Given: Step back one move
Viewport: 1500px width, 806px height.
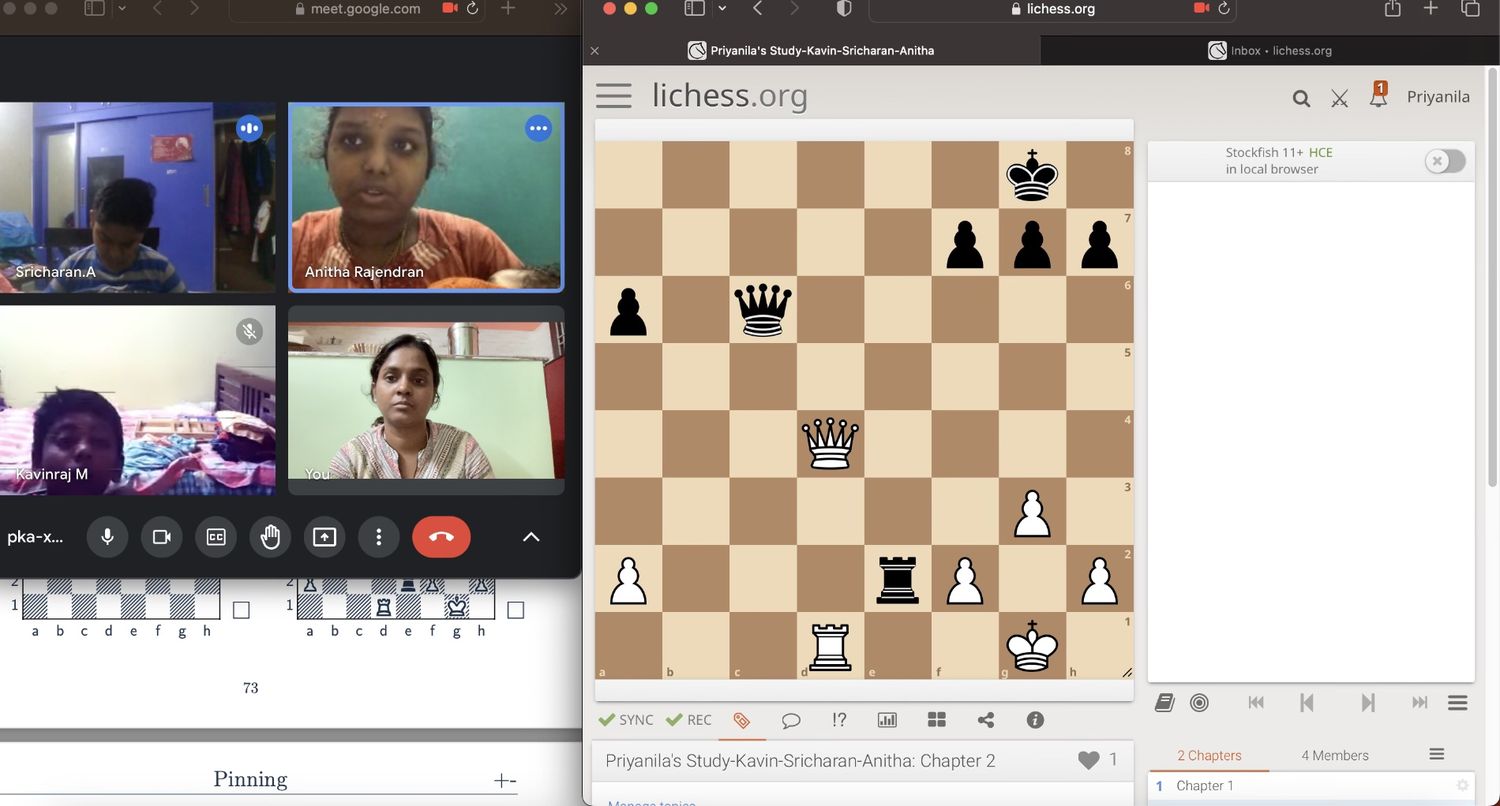Looking at the screenshot, I should [1306, 703].
